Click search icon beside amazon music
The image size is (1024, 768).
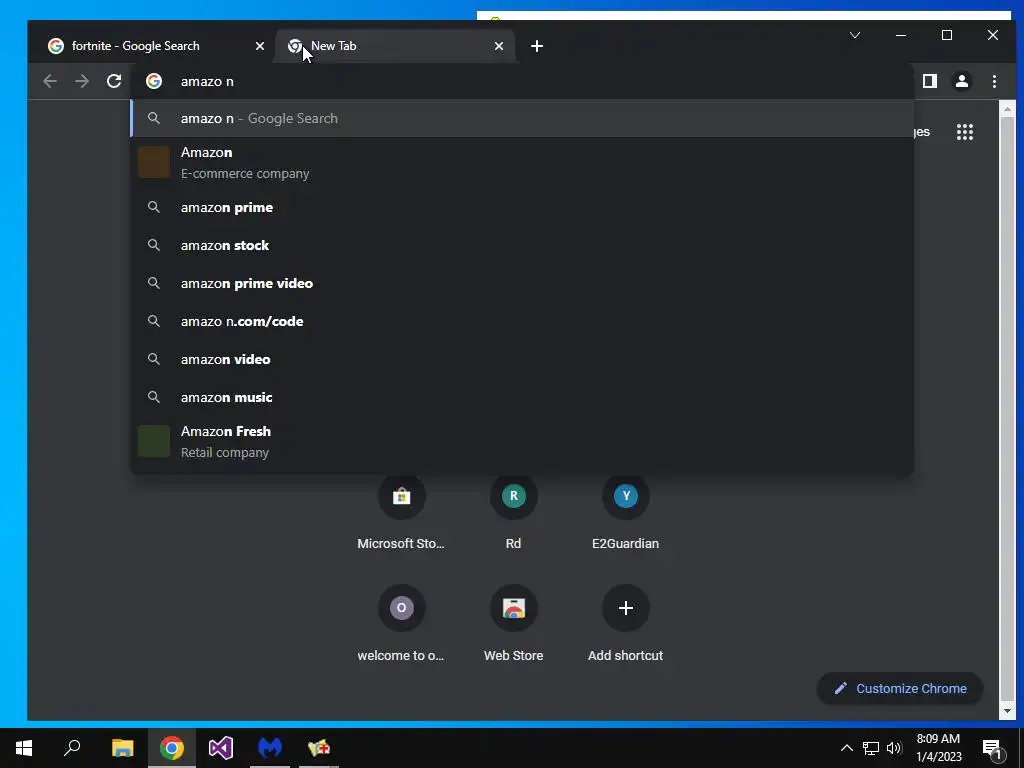[154, 397]
